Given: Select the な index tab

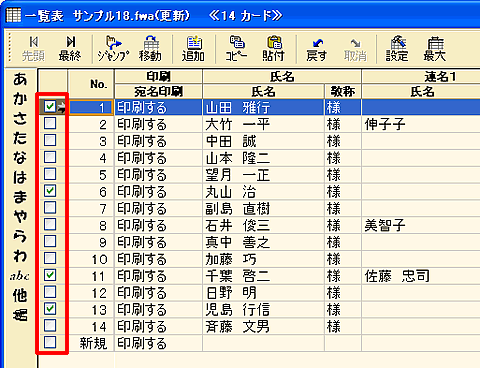Looking at the screenshot, I should [20, 158].
